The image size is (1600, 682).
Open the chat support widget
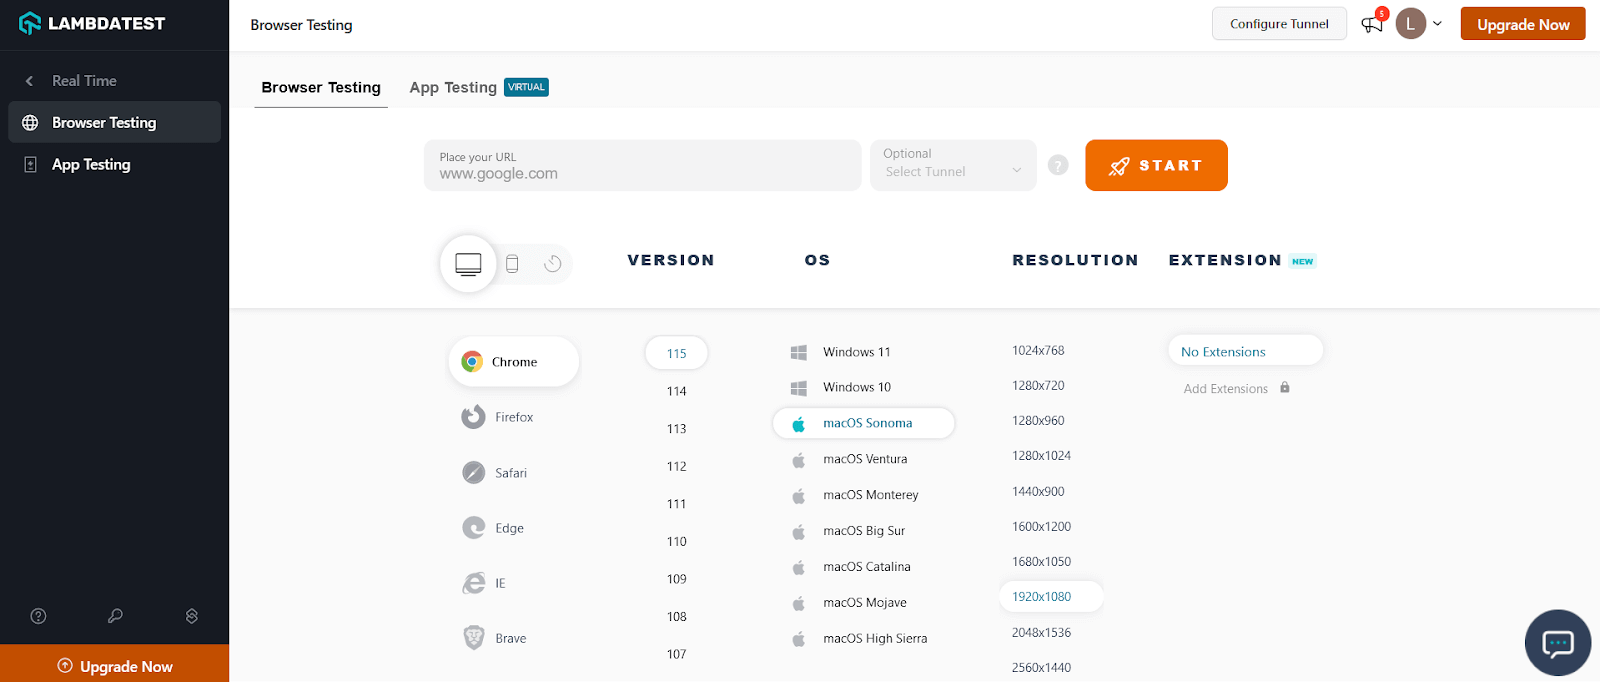point(1558,643)
